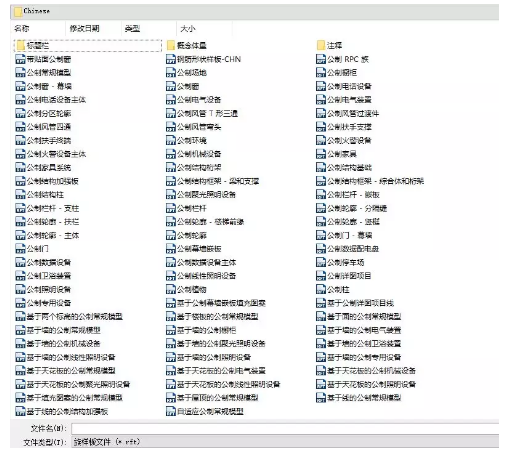Open the 文件类型(T) family template dropdown
521x449 pixels.
(285, 442)
